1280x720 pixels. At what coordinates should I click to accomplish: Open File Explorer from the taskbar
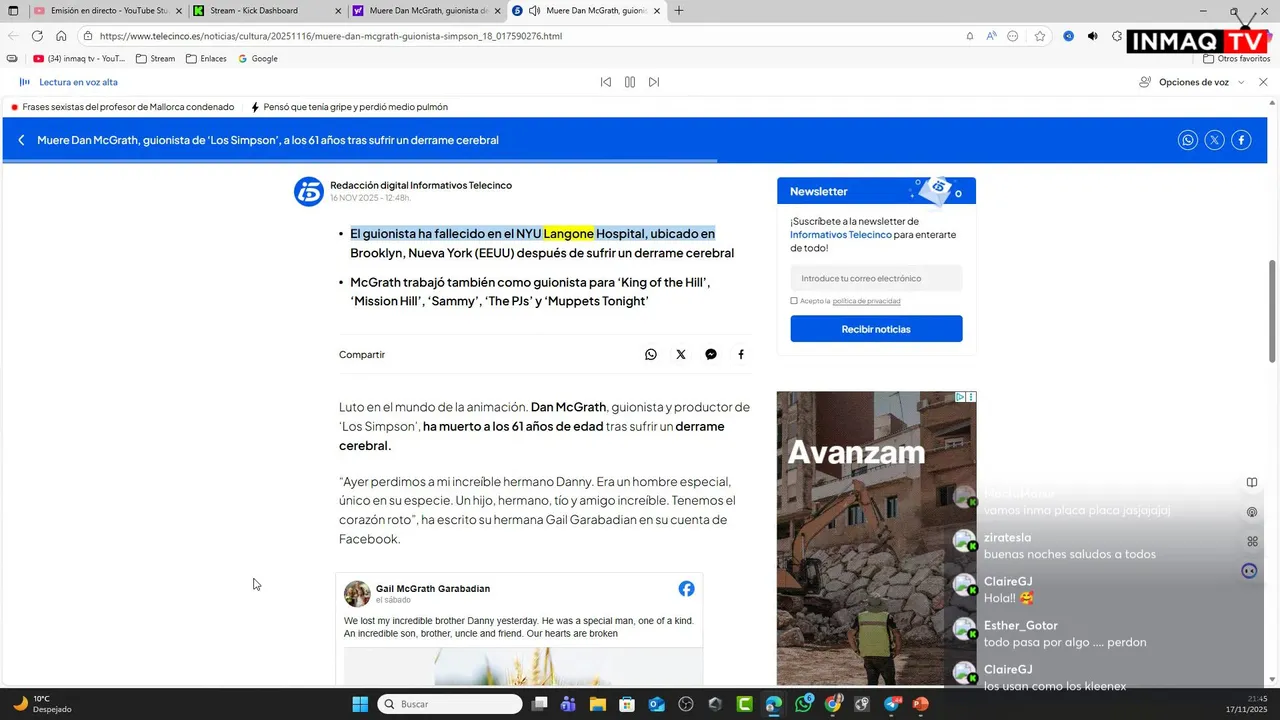click(597, 704)
